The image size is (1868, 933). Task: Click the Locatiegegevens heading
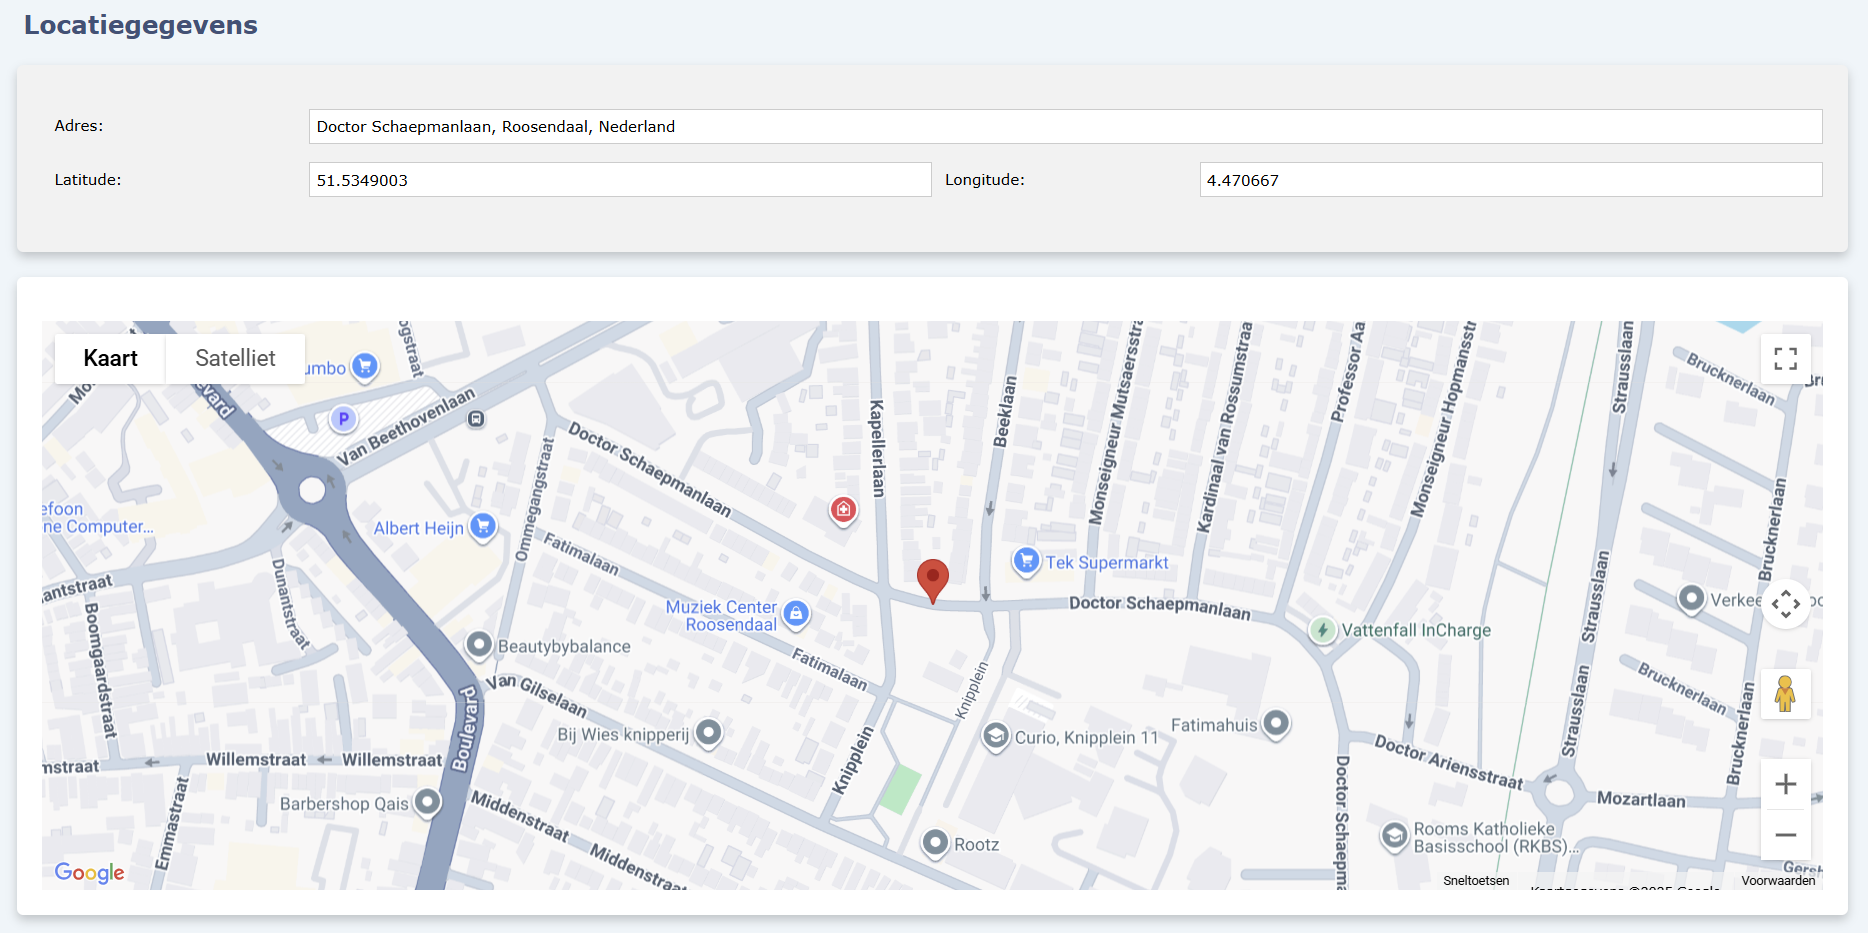click(x=141, y=25)
